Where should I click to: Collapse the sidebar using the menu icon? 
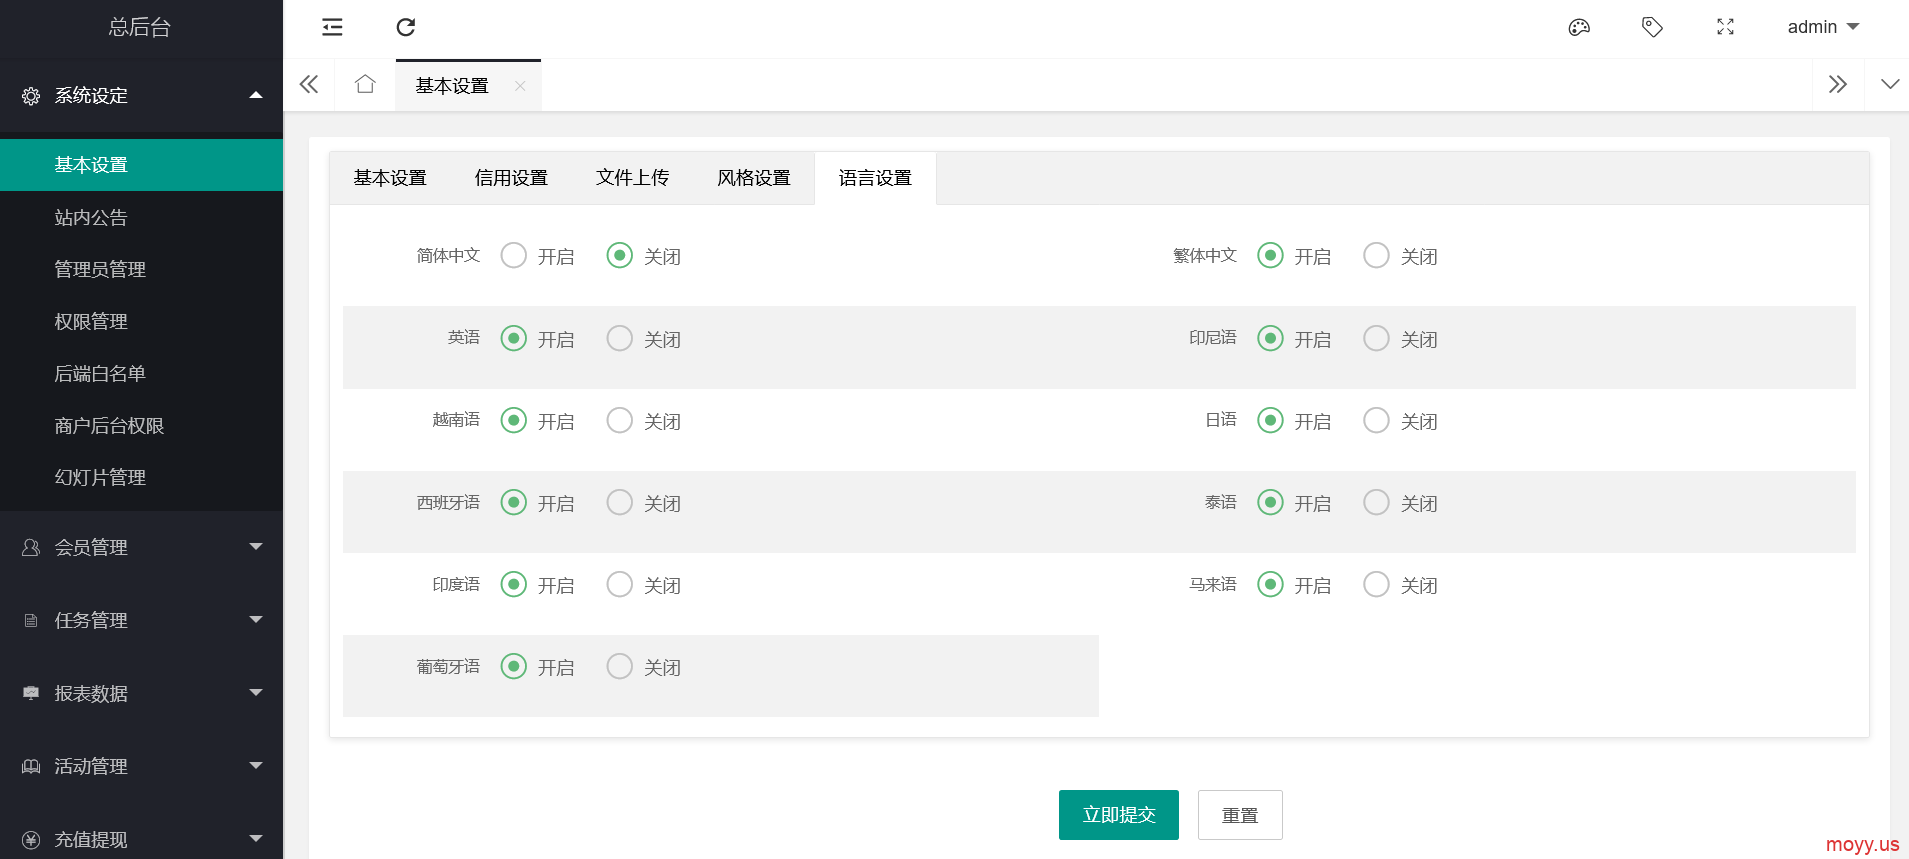pyautogui.click(x=332, y=27)
